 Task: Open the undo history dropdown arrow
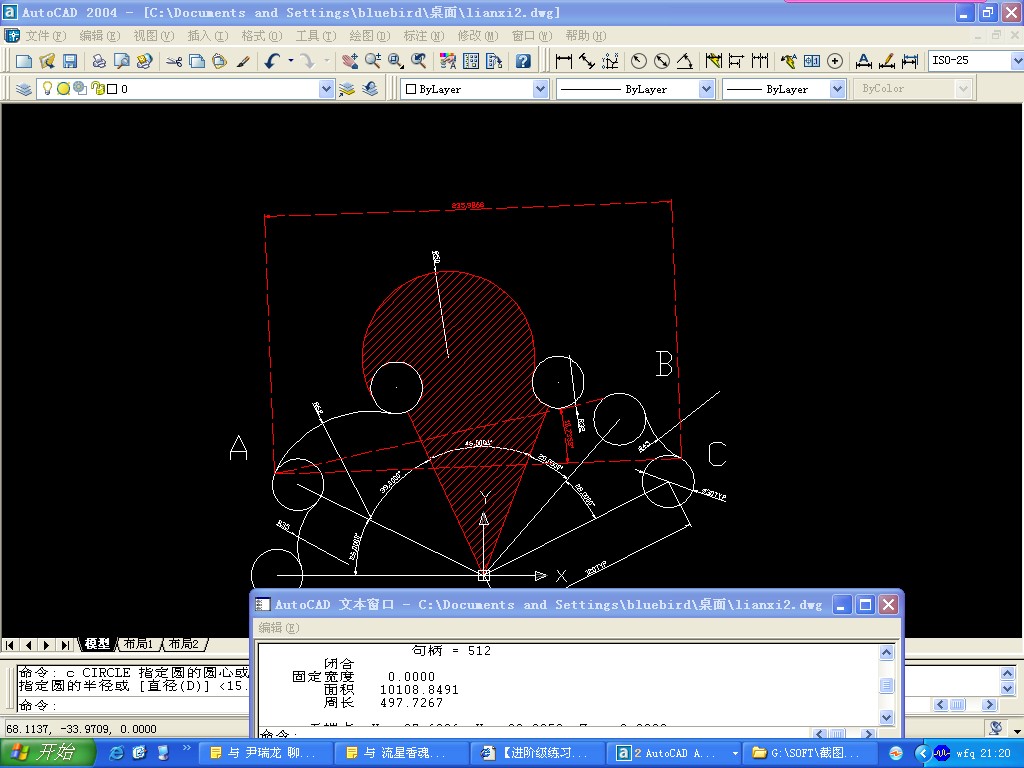click(x=291, y=61)
